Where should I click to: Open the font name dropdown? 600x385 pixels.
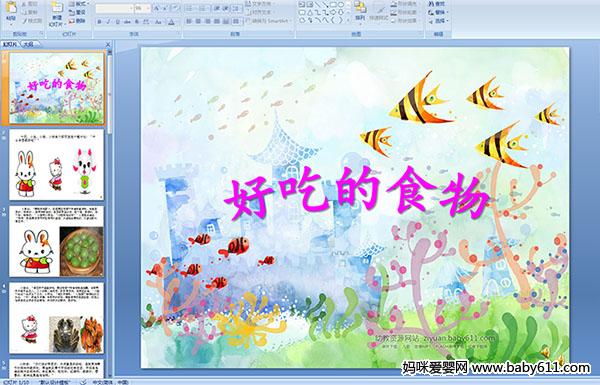pos(114,8)
